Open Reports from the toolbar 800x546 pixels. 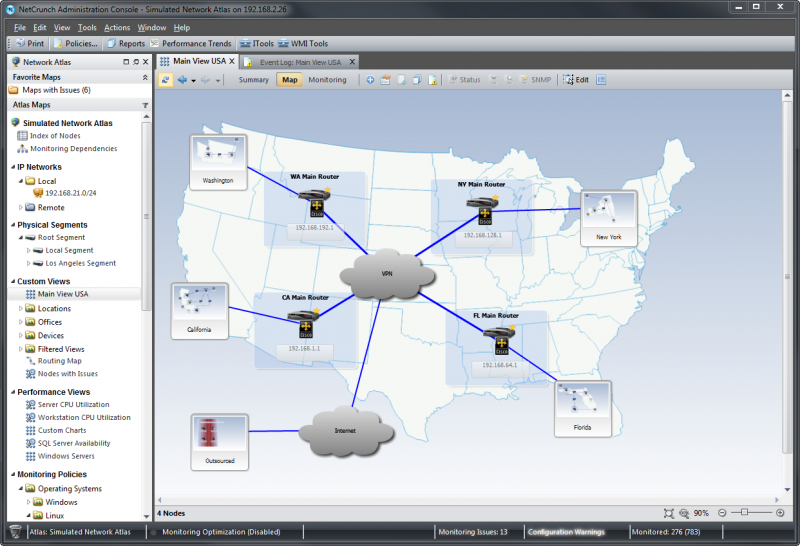(x=126, y=43)
